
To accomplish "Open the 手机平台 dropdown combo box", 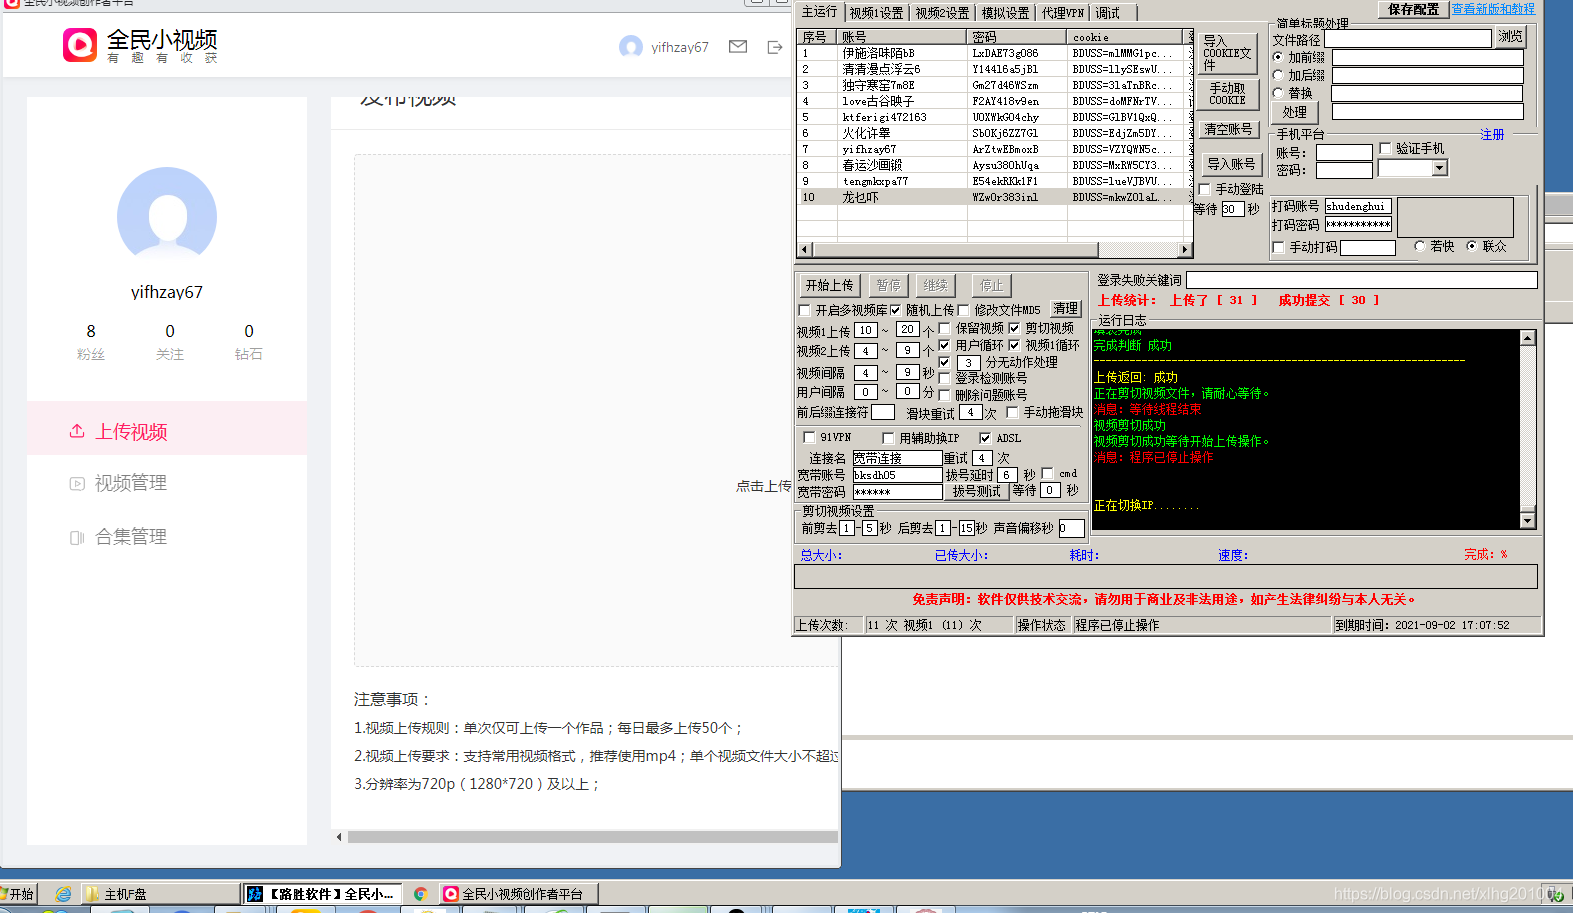I will coord(1440,168).
